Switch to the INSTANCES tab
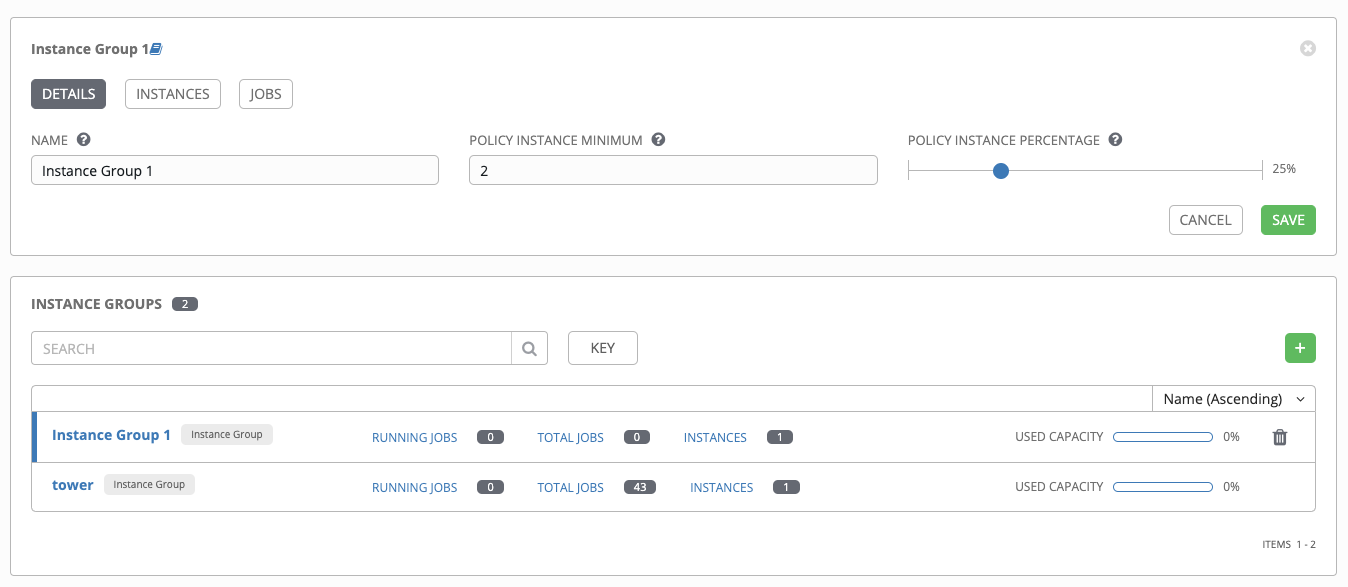 click(172, 93)
